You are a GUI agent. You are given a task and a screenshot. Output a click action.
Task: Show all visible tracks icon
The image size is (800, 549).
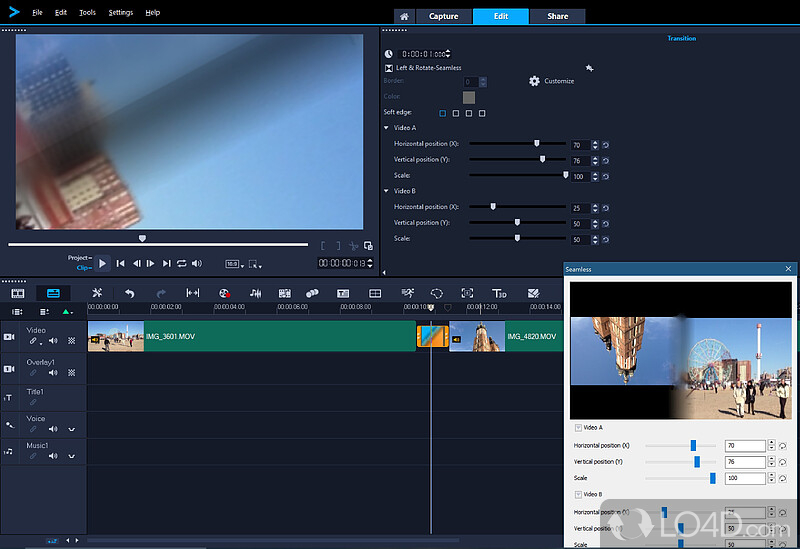coord(17,312)
